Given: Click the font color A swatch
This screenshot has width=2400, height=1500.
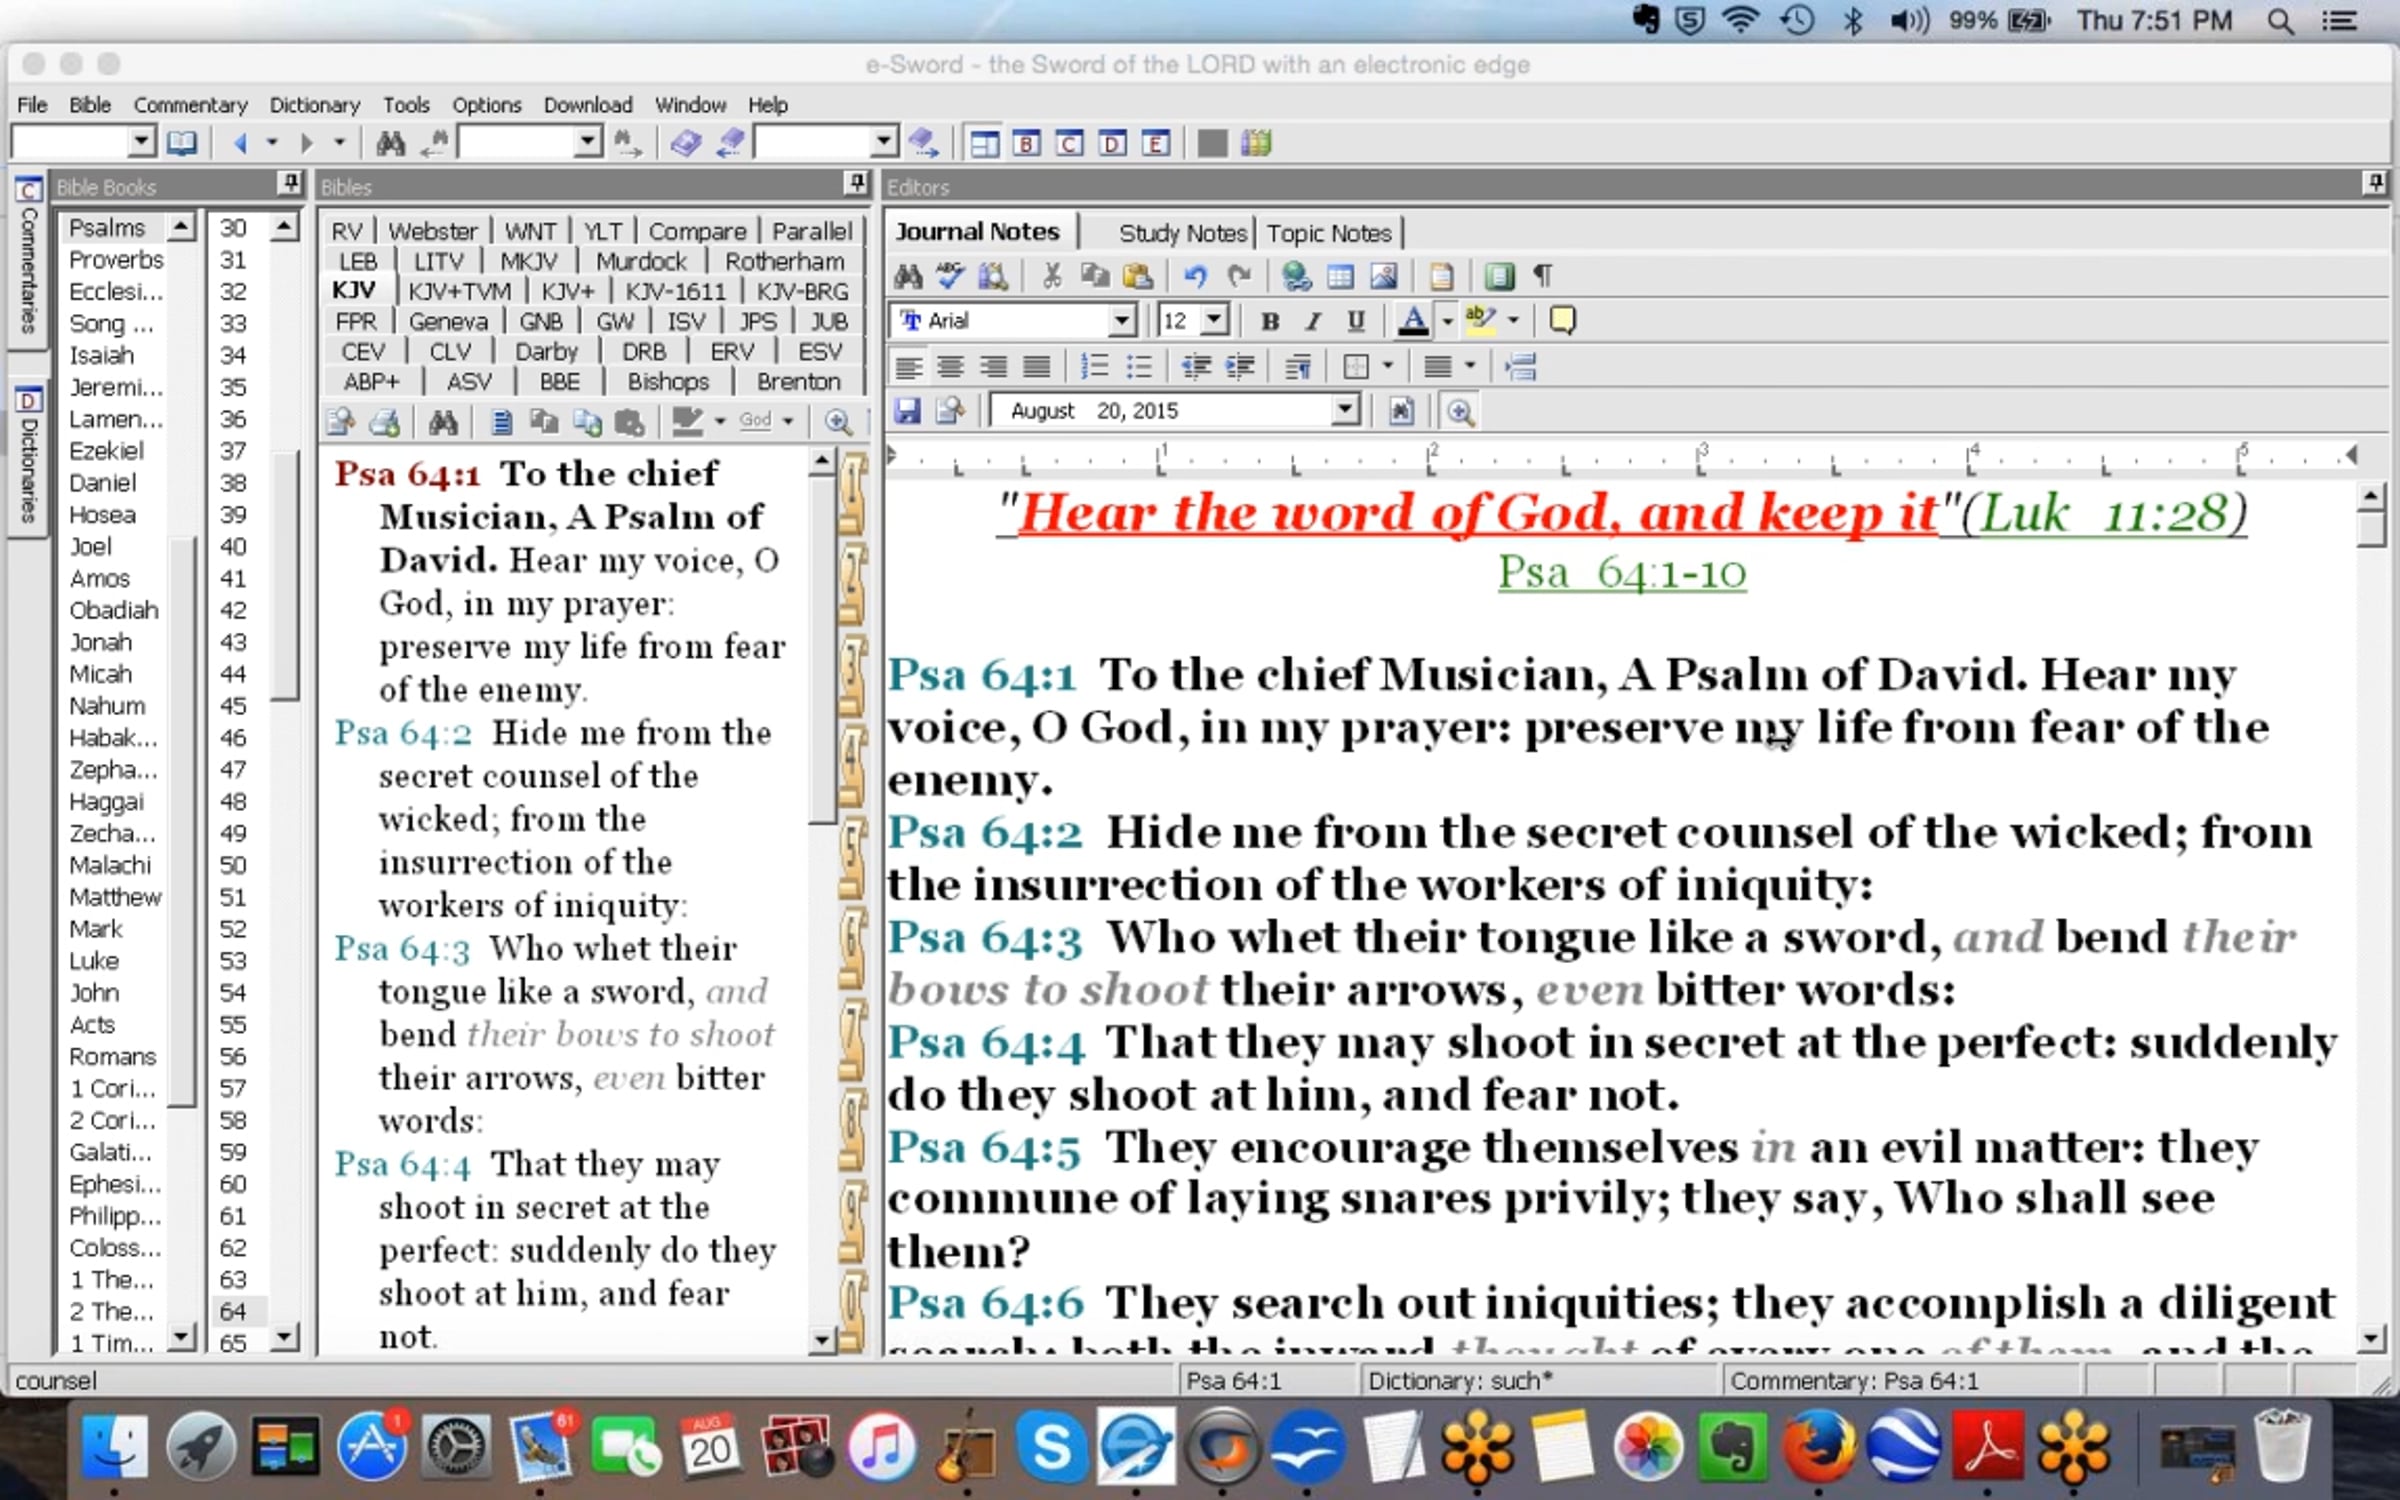Looking at the screenshot, I should (1412, 321).
